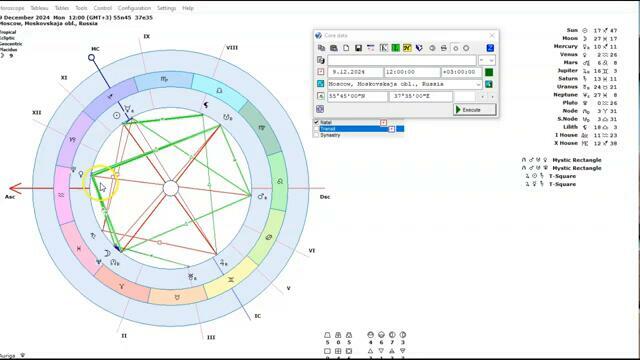
Task: Open the Tools menu
Action: click(x=81, y=8)
